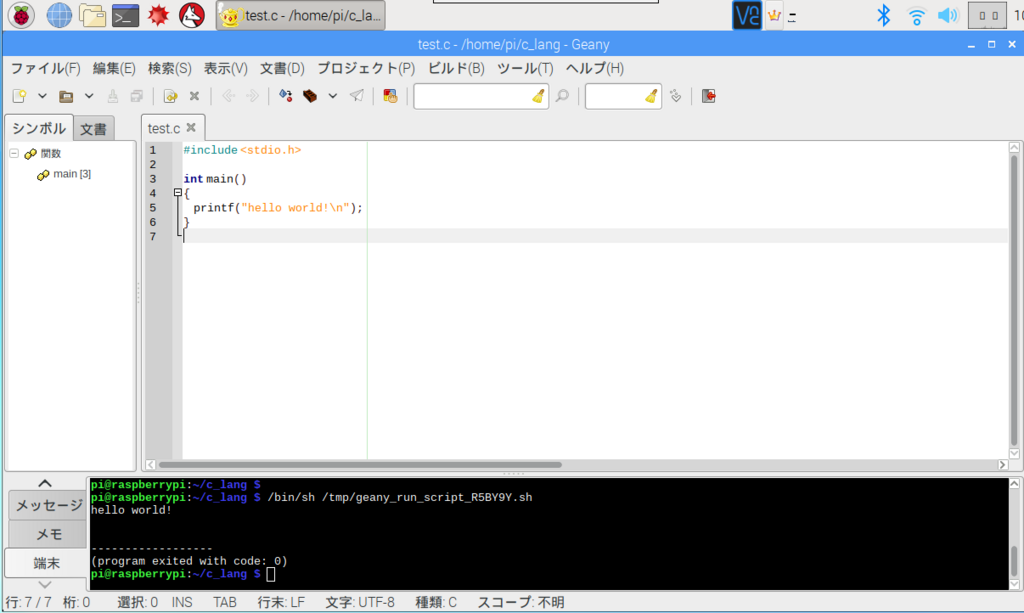The height and width of the screenshot is (613, 1024).
Task: Click the save file icon
Action: tap(112, 97)
